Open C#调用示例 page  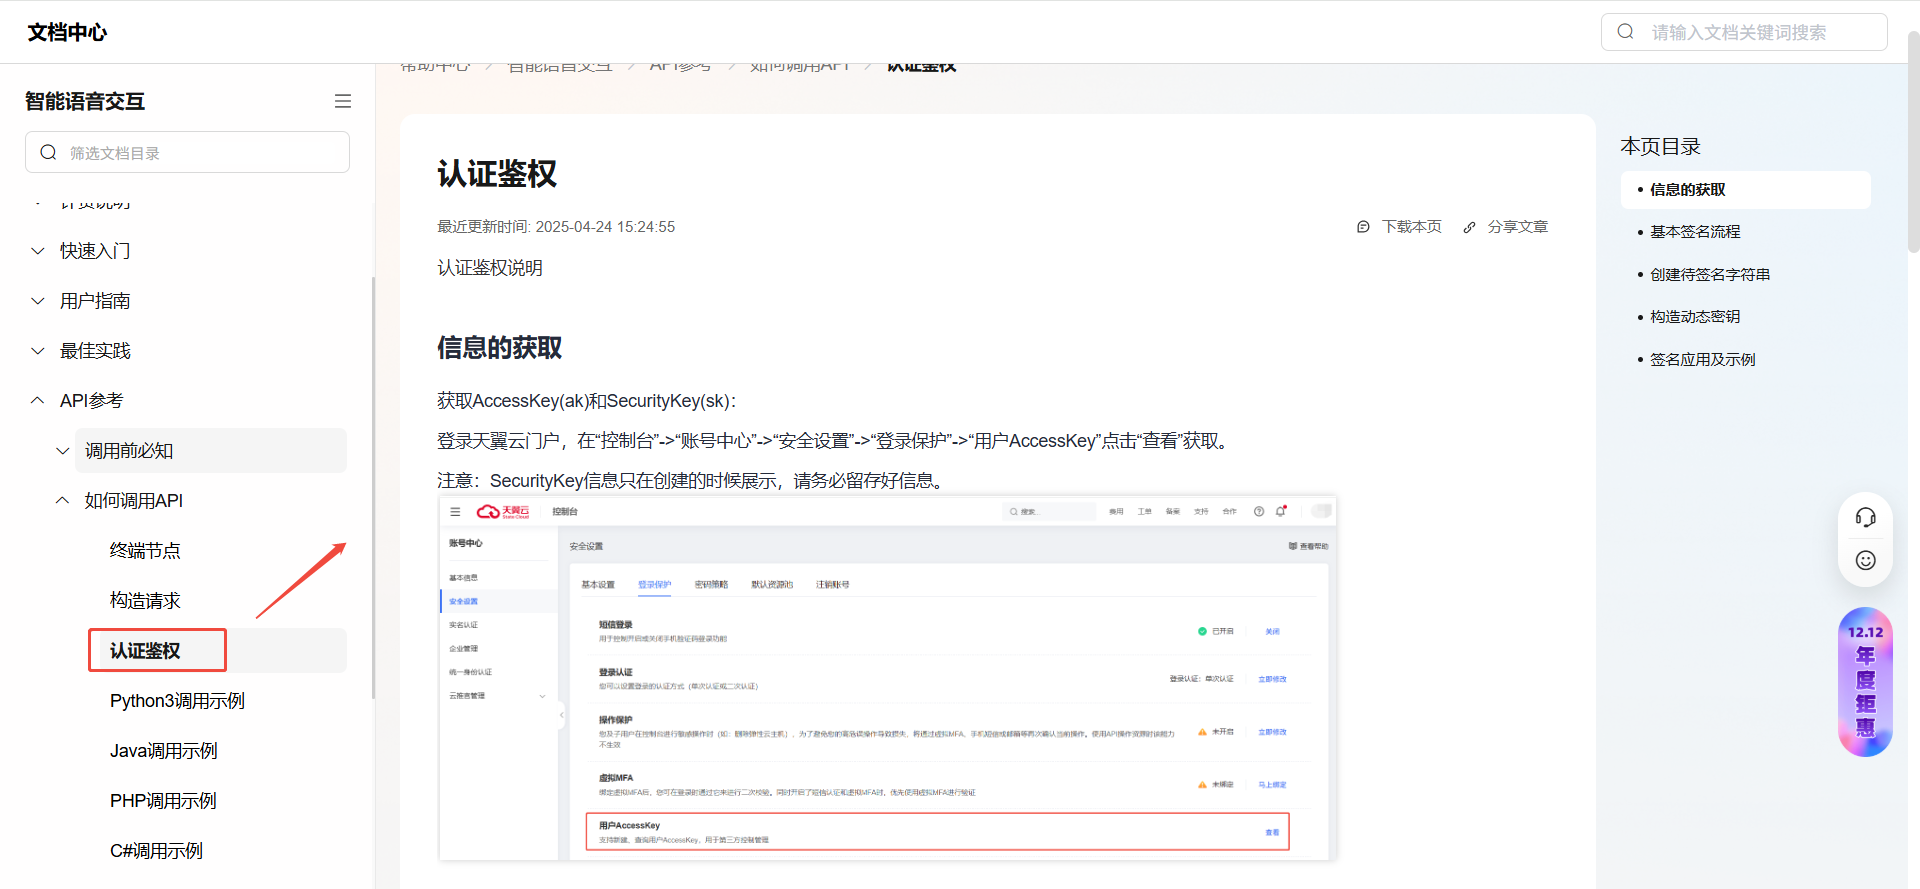156,851
